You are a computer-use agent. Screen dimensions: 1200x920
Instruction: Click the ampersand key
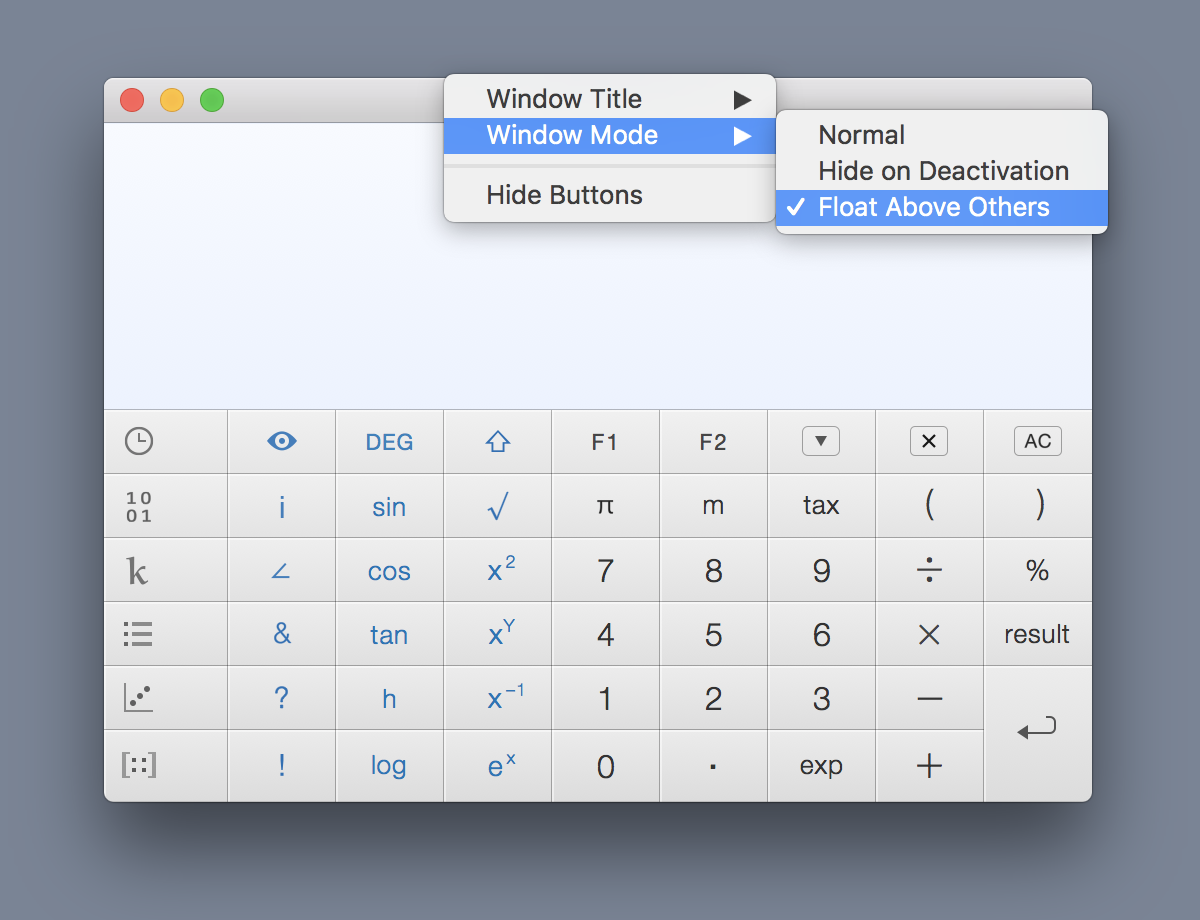click(282, 634)
